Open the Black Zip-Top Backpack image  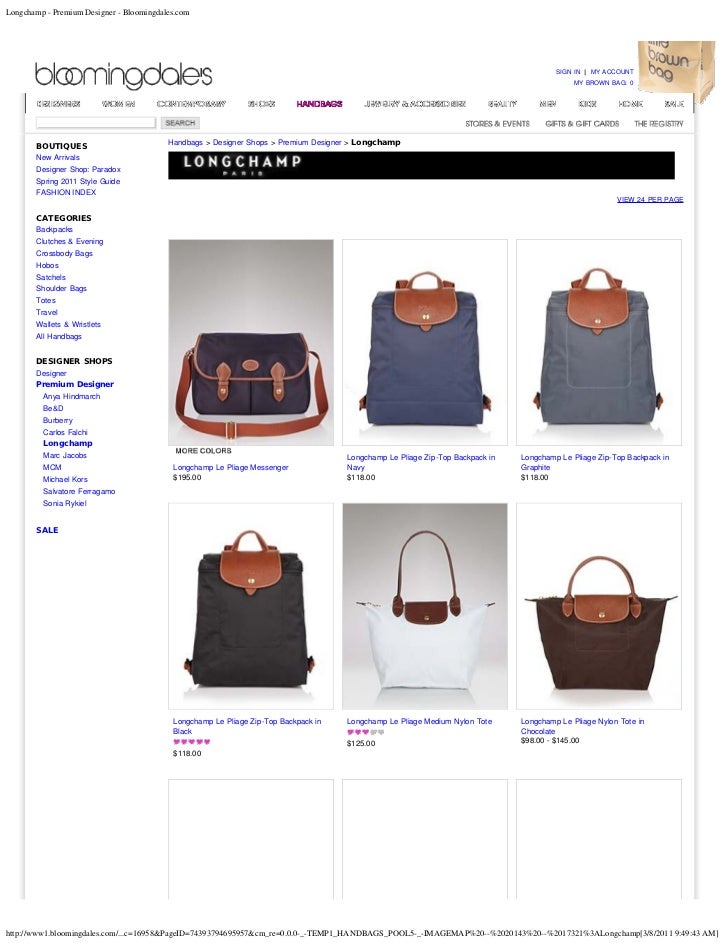tap(251, 606)
